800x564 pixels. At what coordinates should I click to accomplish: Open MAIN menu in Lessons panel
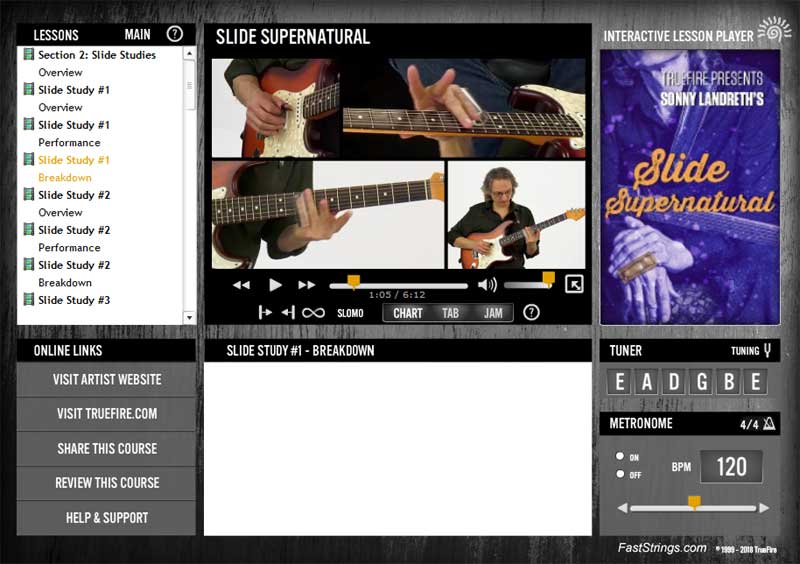[x=137, y=35]
